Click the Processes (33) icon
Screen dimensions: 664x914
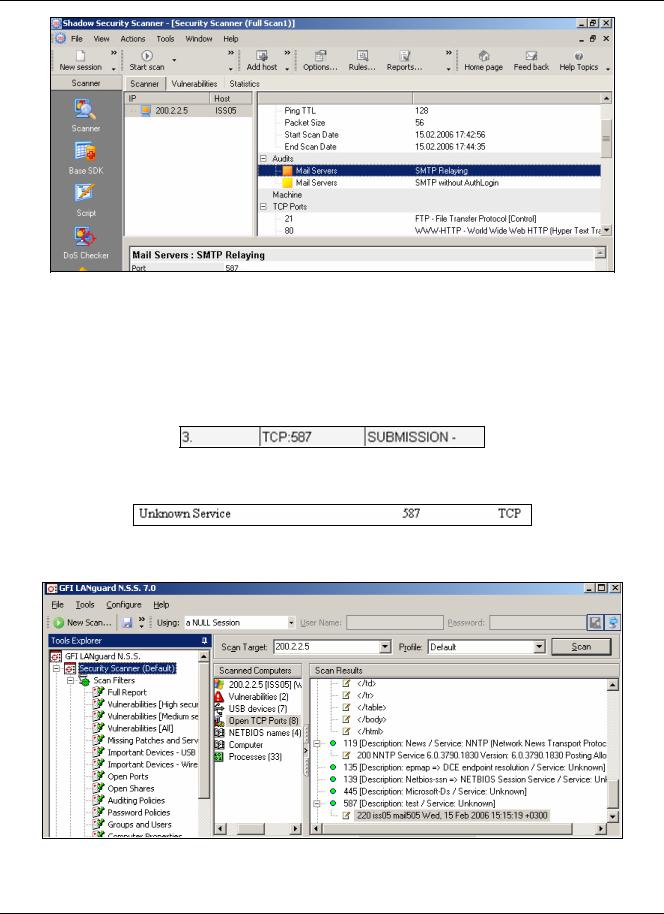click(x=219, y=757)
